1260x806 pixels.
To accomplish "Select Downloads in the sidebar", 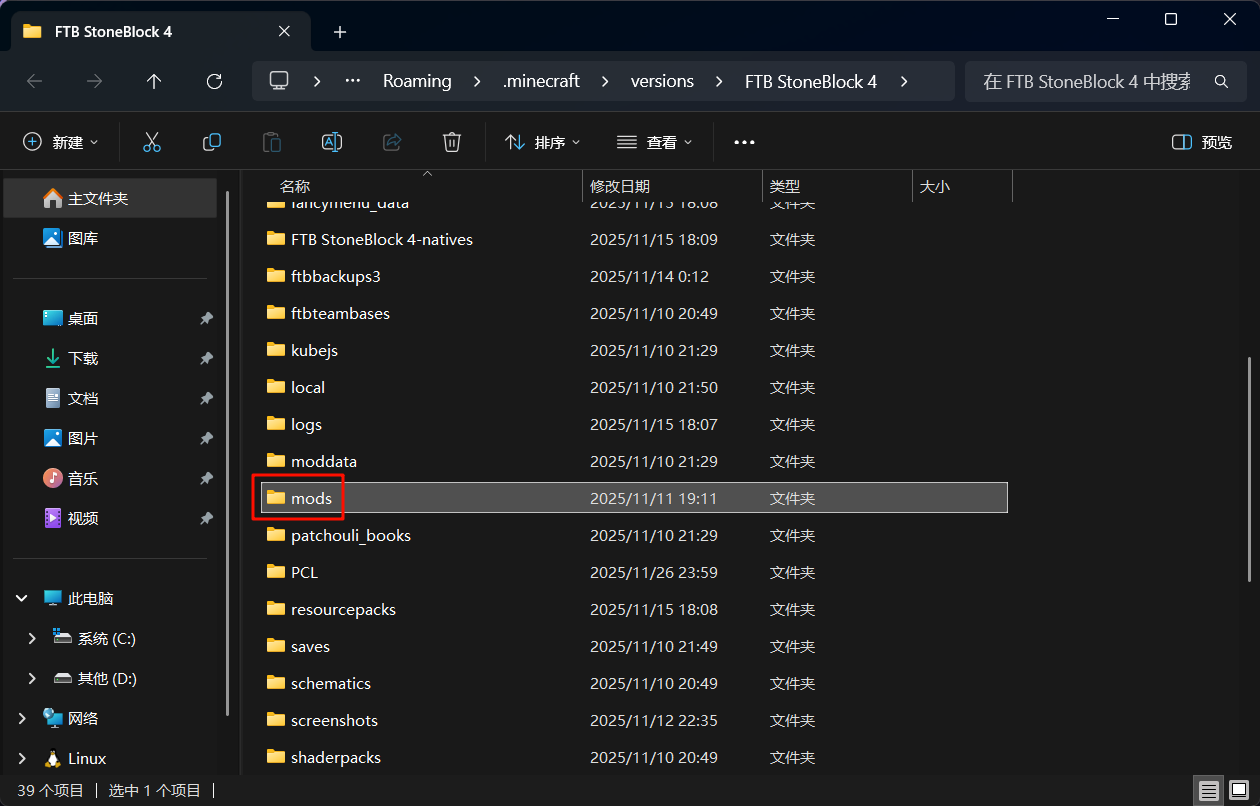I will pos(83,358).
